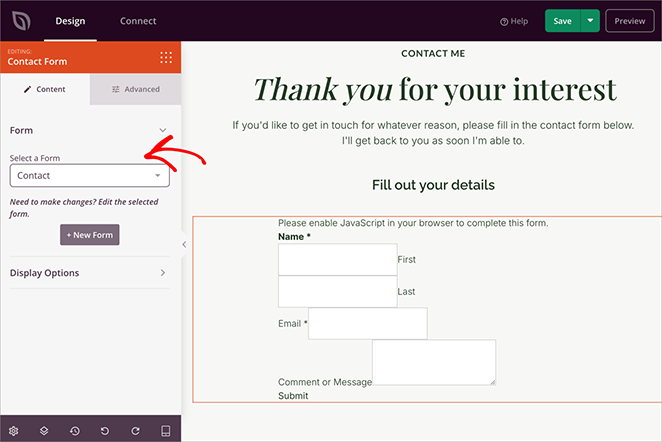The width and height of the screenshot is (662, 442).
Task: Collapse the Form section chevron
Action: 163,130
